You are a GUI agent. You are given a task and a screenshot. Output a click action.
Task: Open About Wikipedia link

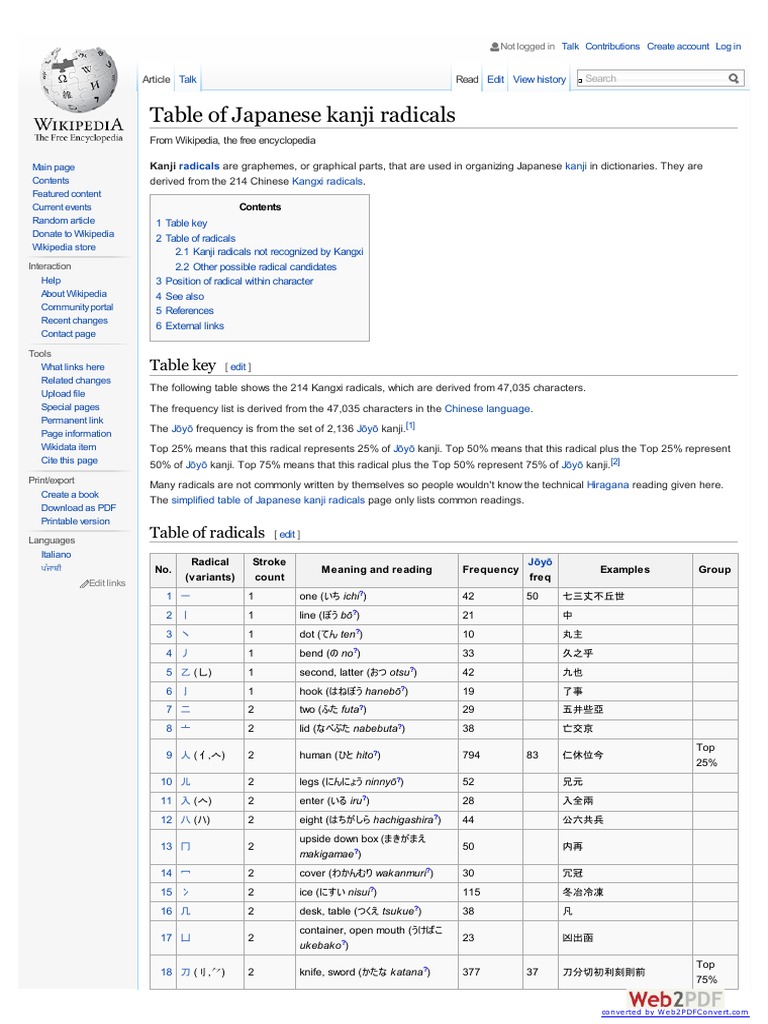pos(74,294)
